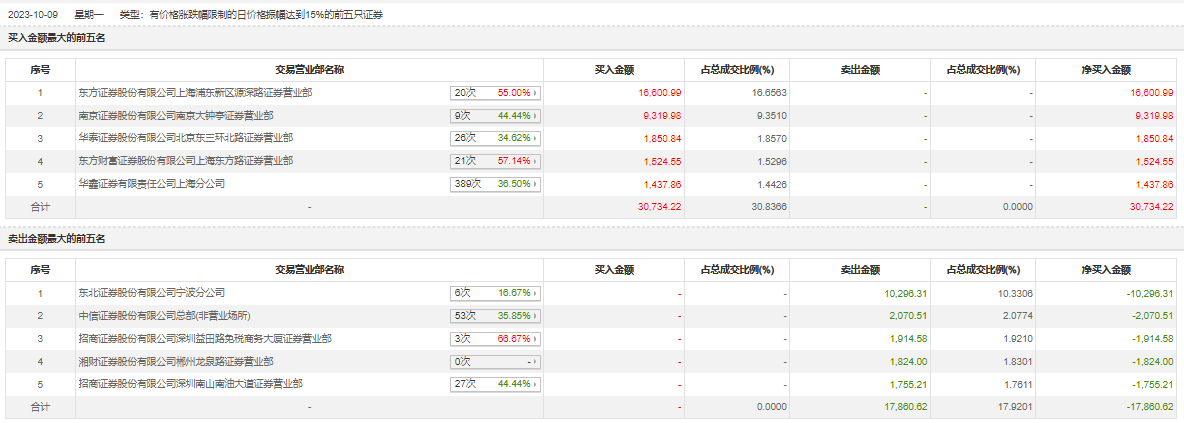
Task: Open 招商证券深圳益田路免税商务大厦证券营业部 link
Action: 205,339
